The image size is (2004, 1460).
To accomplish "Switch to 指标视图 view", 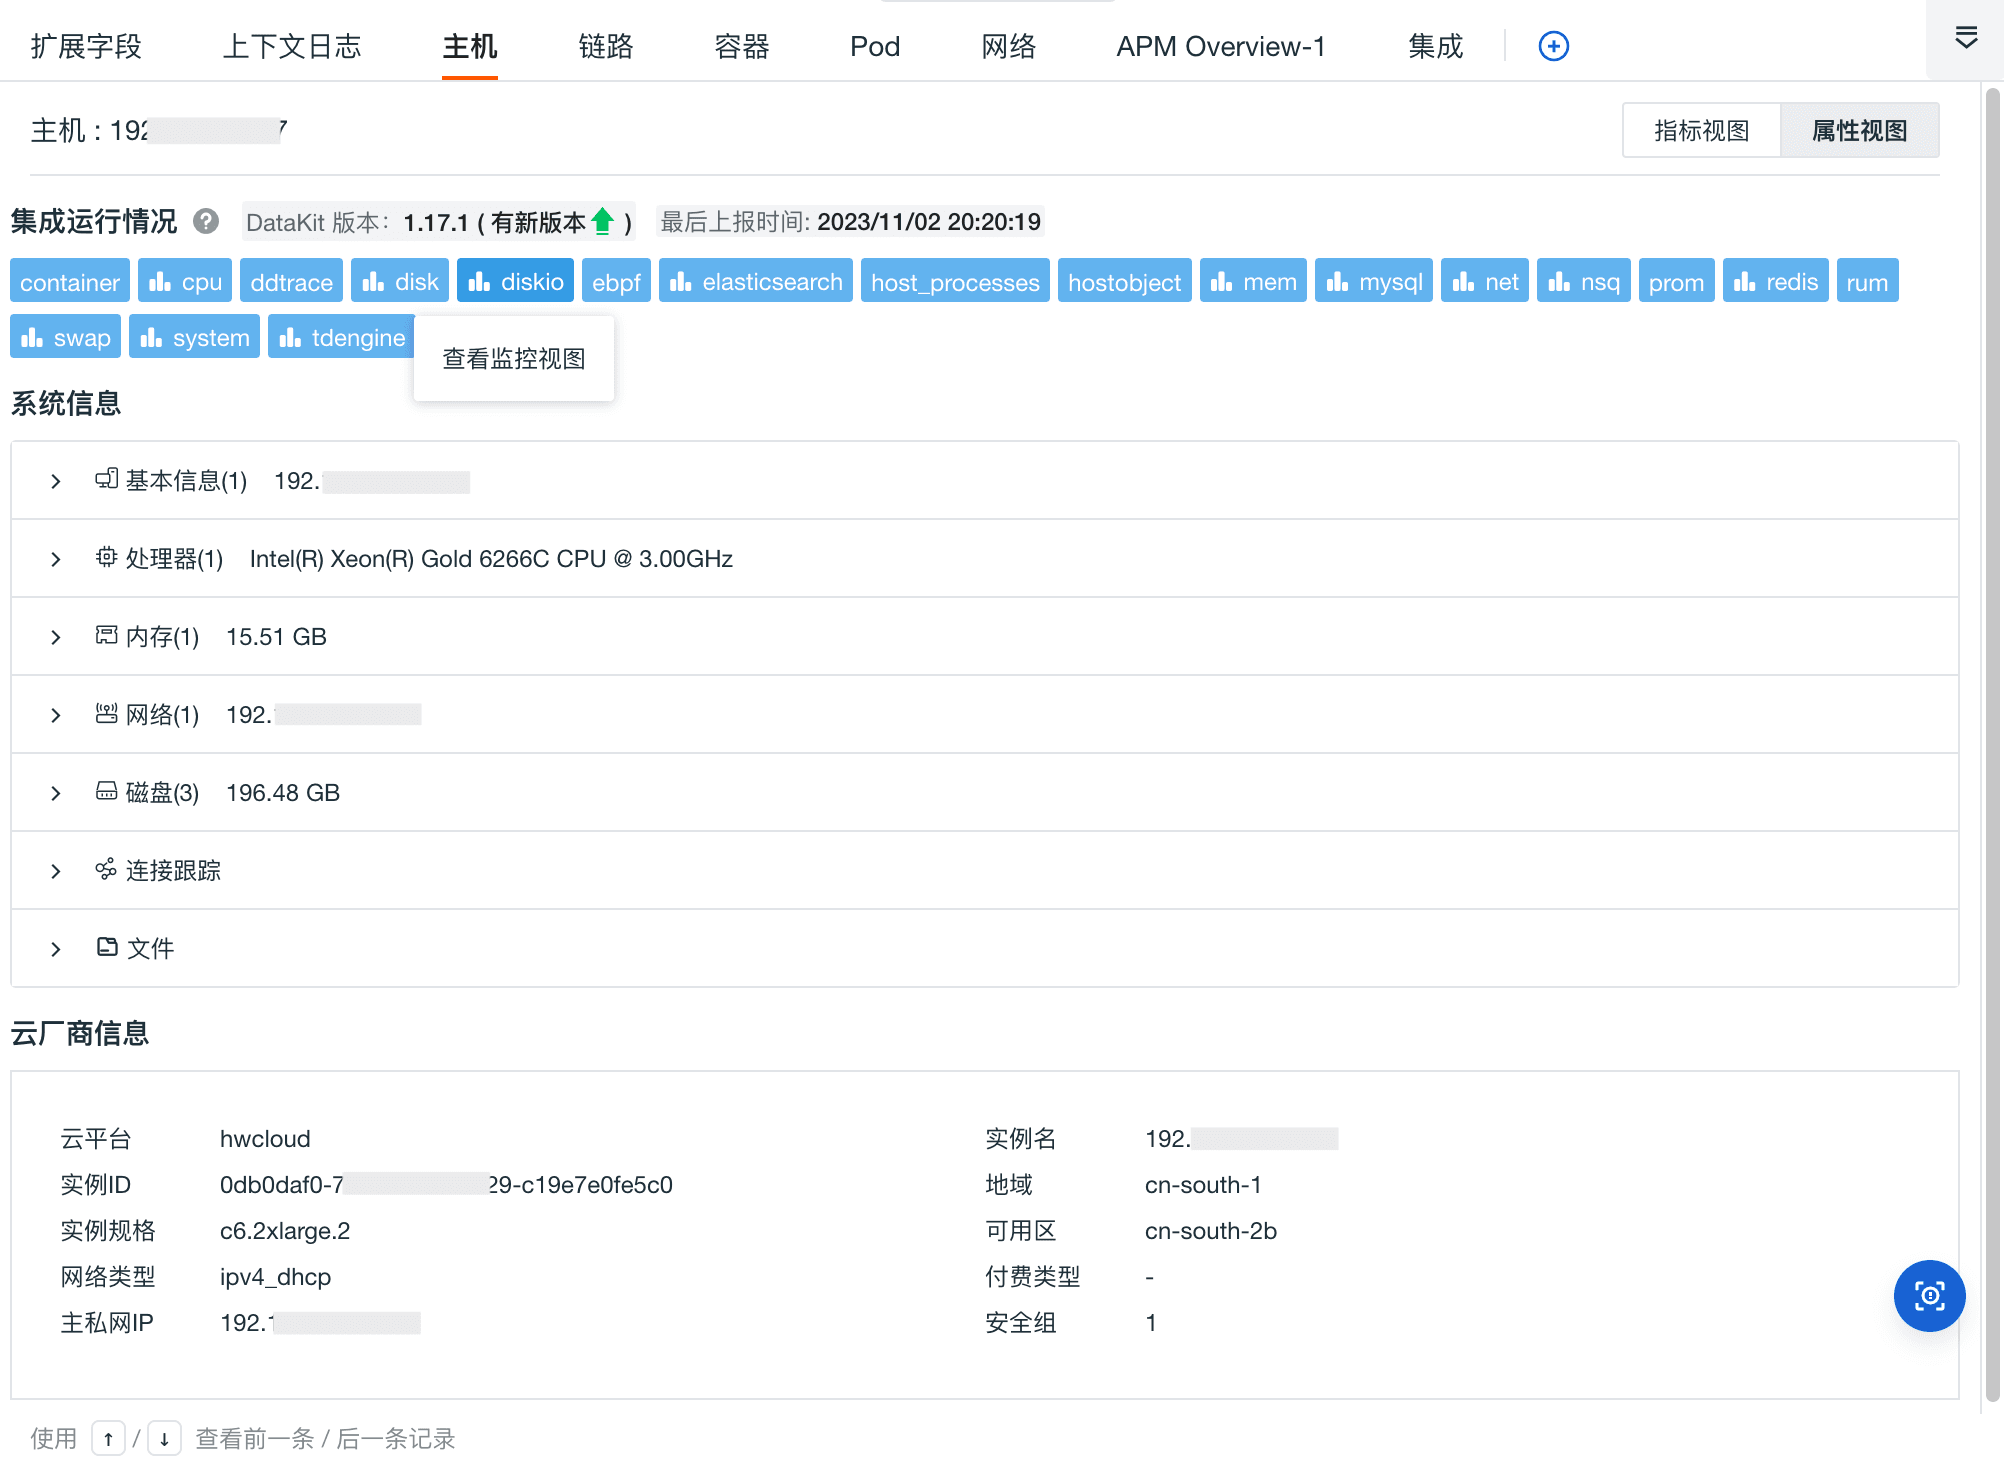I will pos(1701,130).
